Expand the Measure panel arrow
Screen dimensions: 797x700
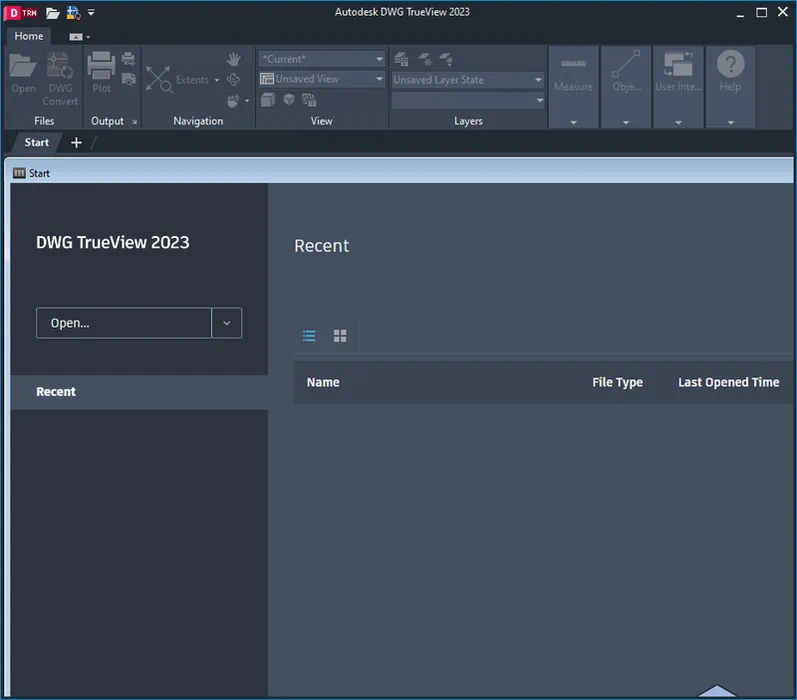click(x=573, y=123)
